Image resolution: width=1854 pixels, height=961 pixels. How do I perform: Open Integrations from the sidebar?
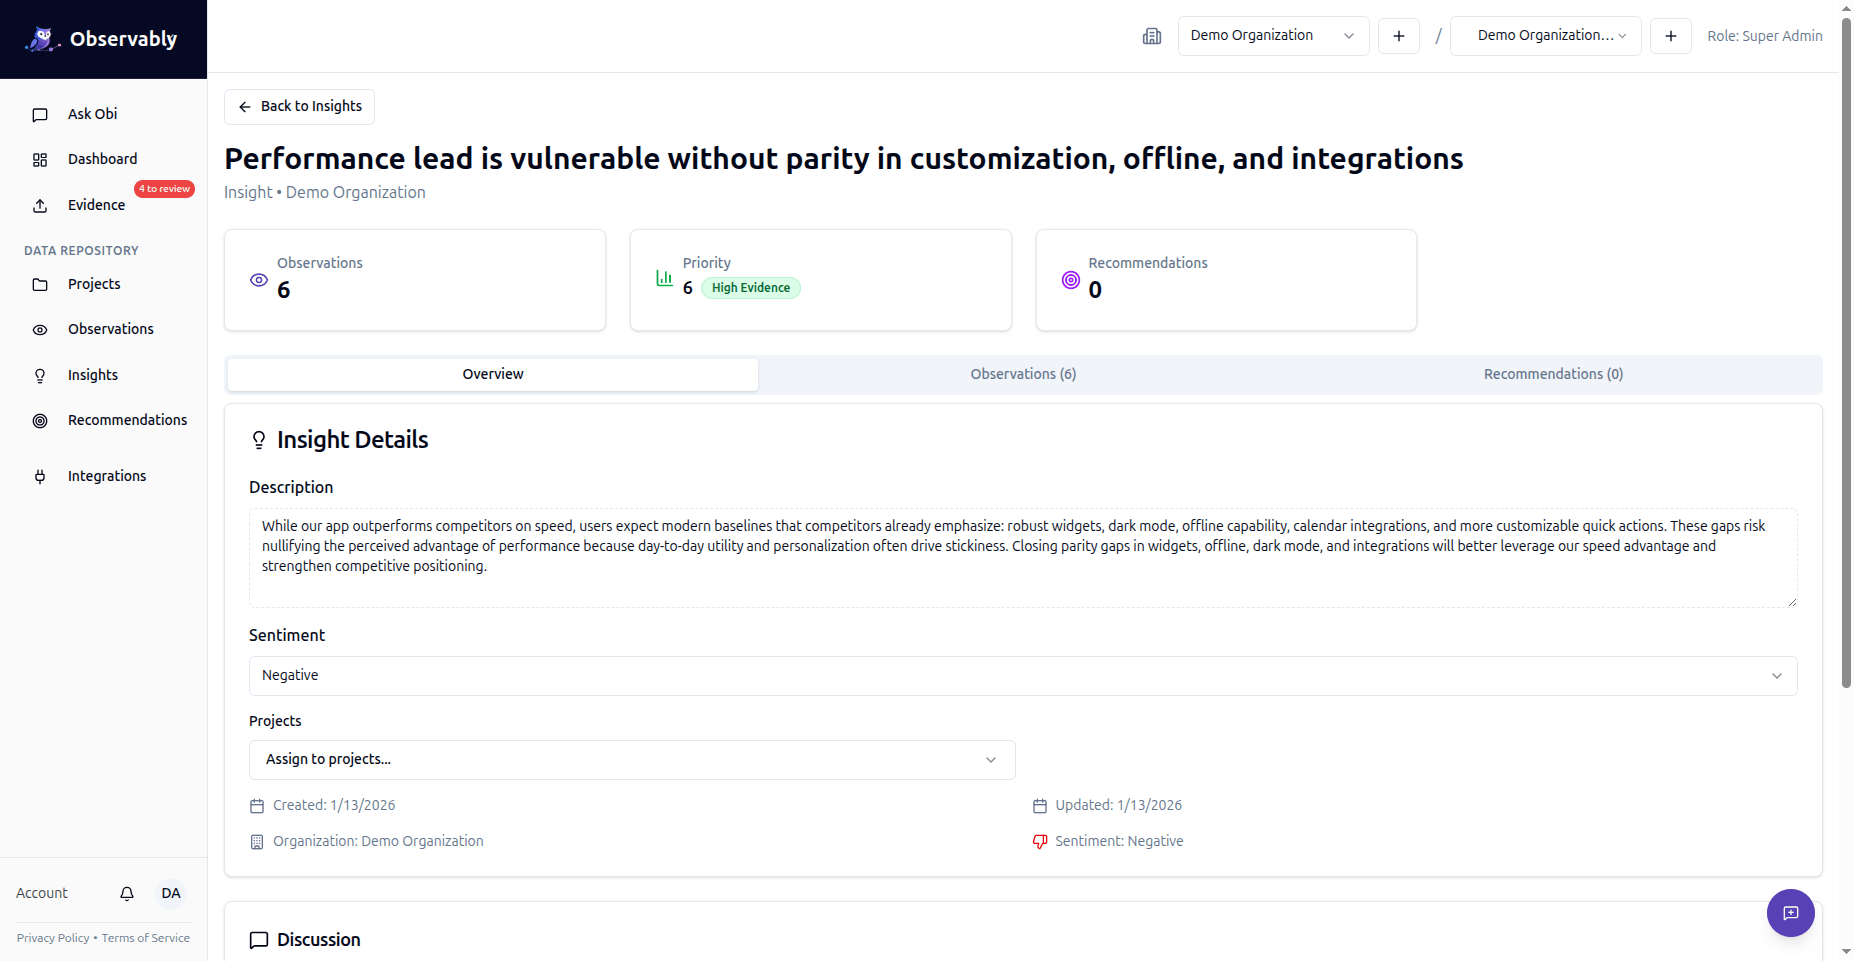pyautogui.click(x=106, y=475)
